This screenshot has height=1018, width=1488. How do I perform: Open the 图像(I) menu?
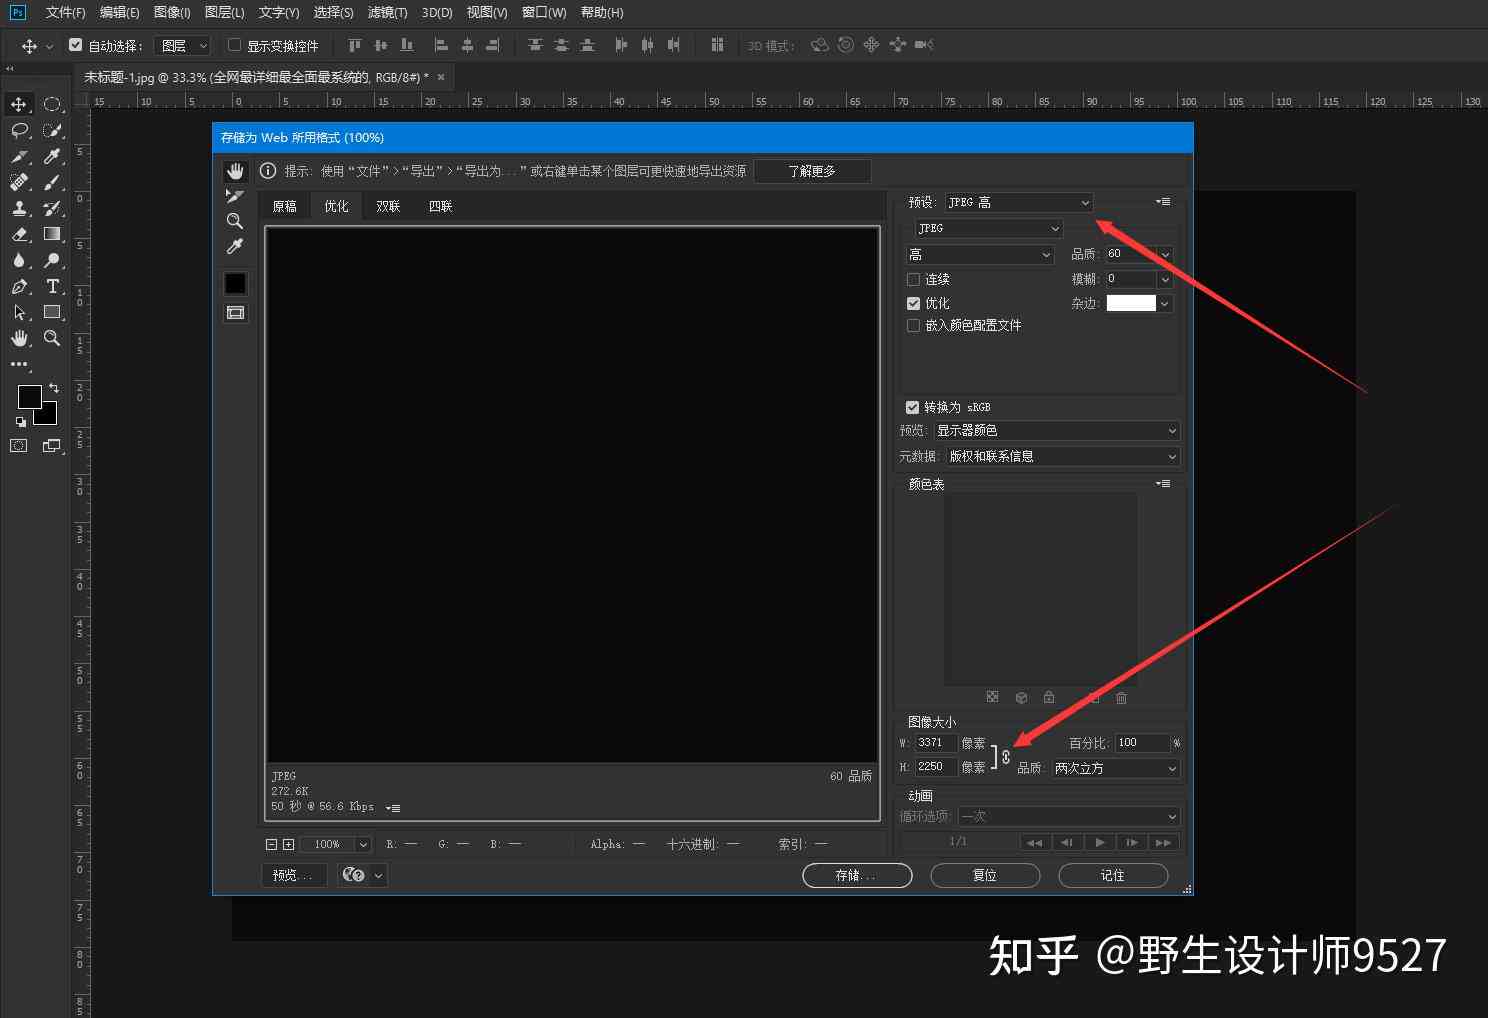[x=172, y=12]
